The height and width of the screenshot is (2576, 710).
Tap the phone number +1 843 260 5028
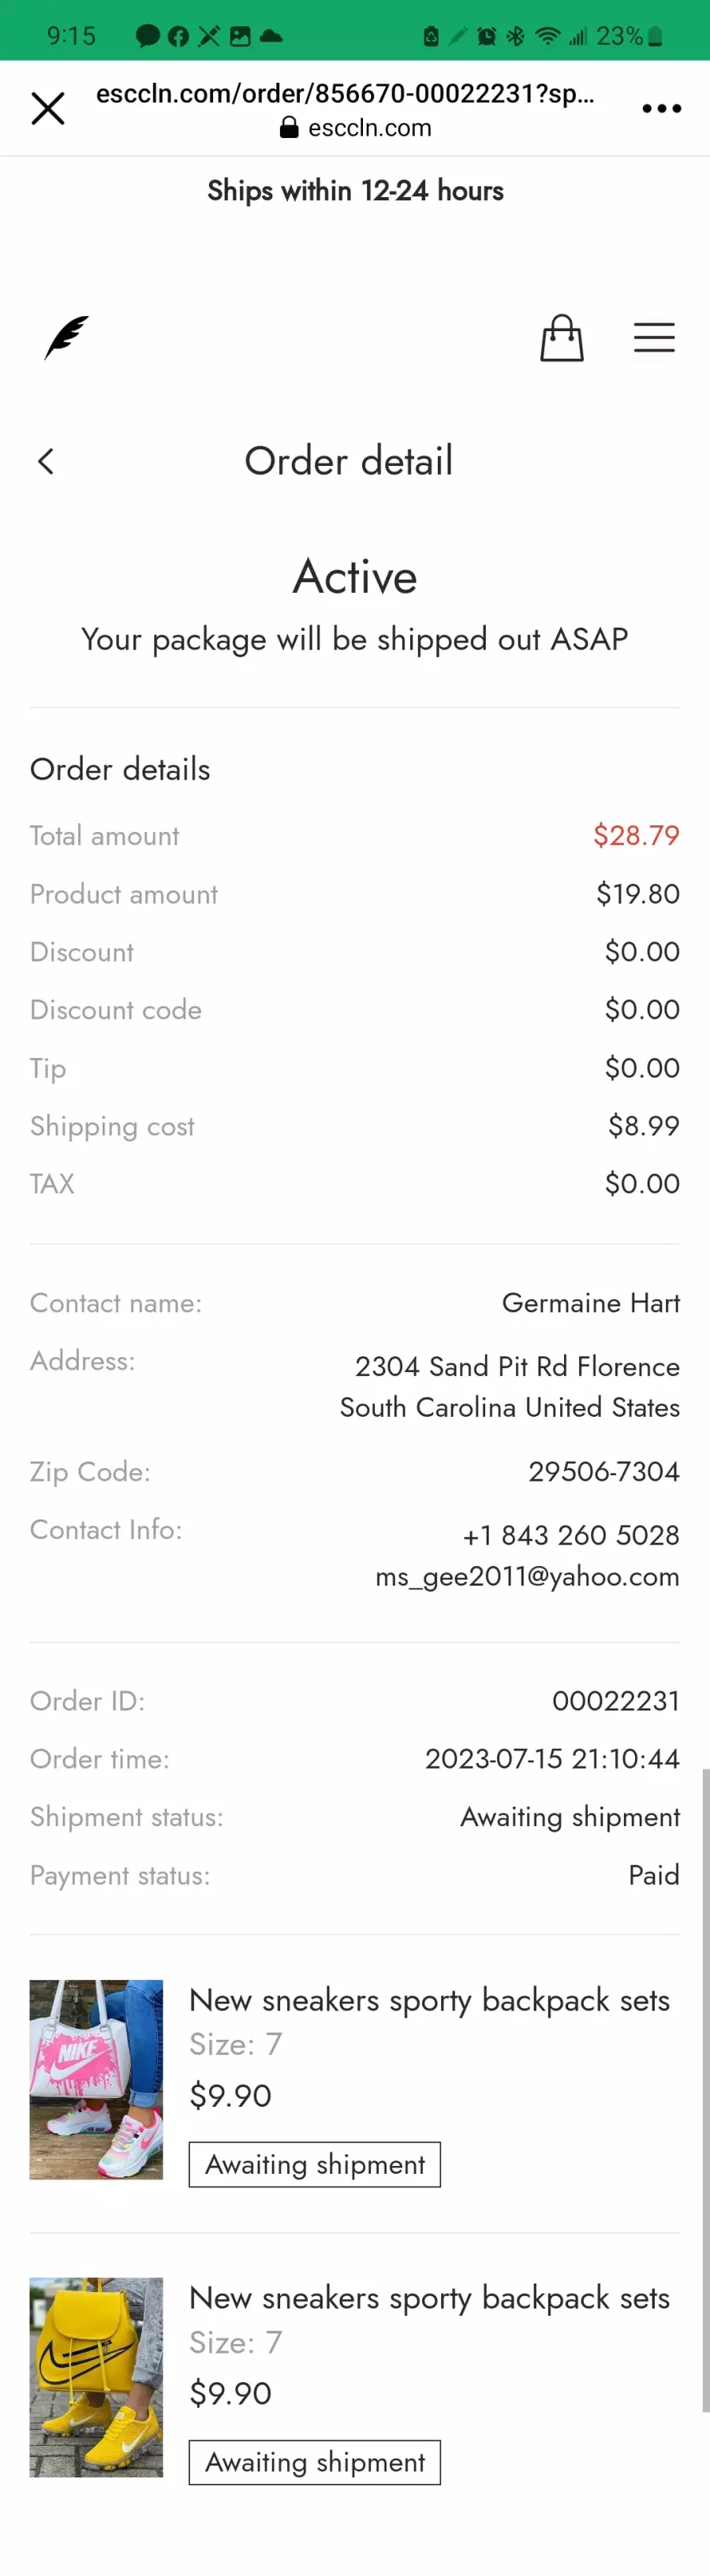tap(571, 1535)
